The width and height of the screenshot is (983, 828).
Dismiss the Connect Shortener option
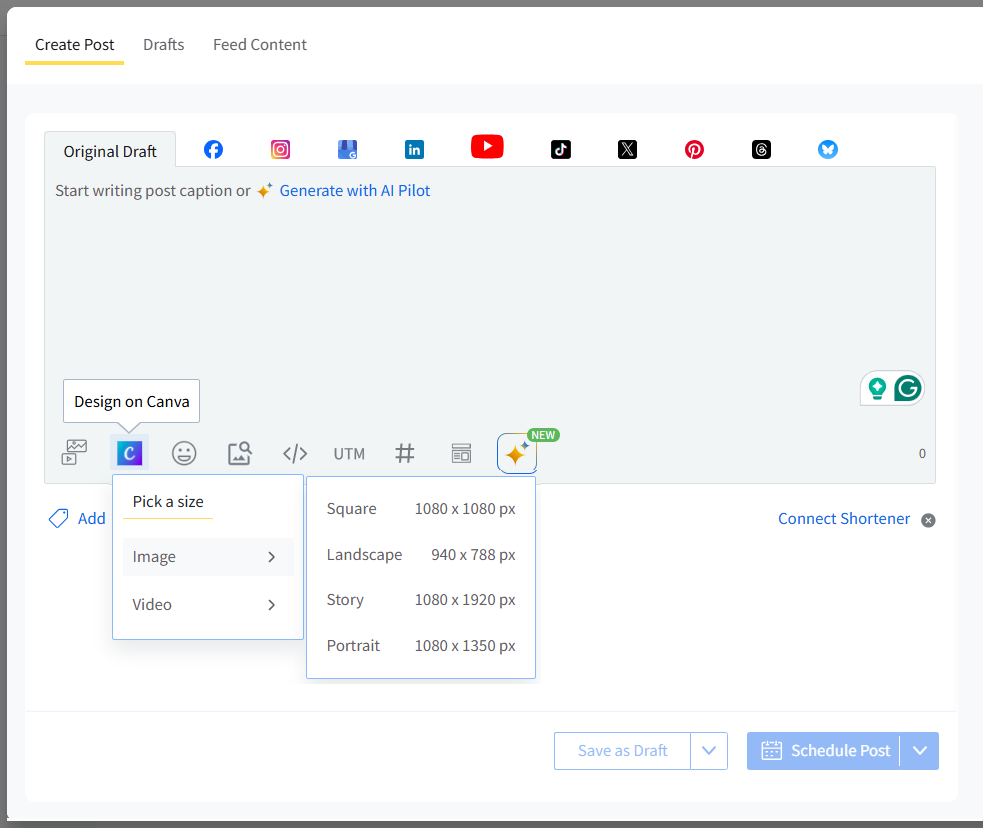[928, 520]
